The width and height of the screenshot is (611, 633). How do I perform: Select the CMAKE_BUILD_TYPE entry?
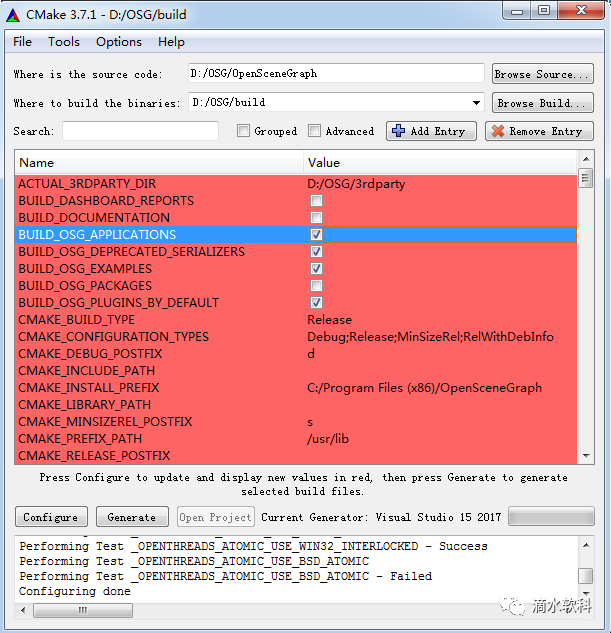[x=77, y=320]
